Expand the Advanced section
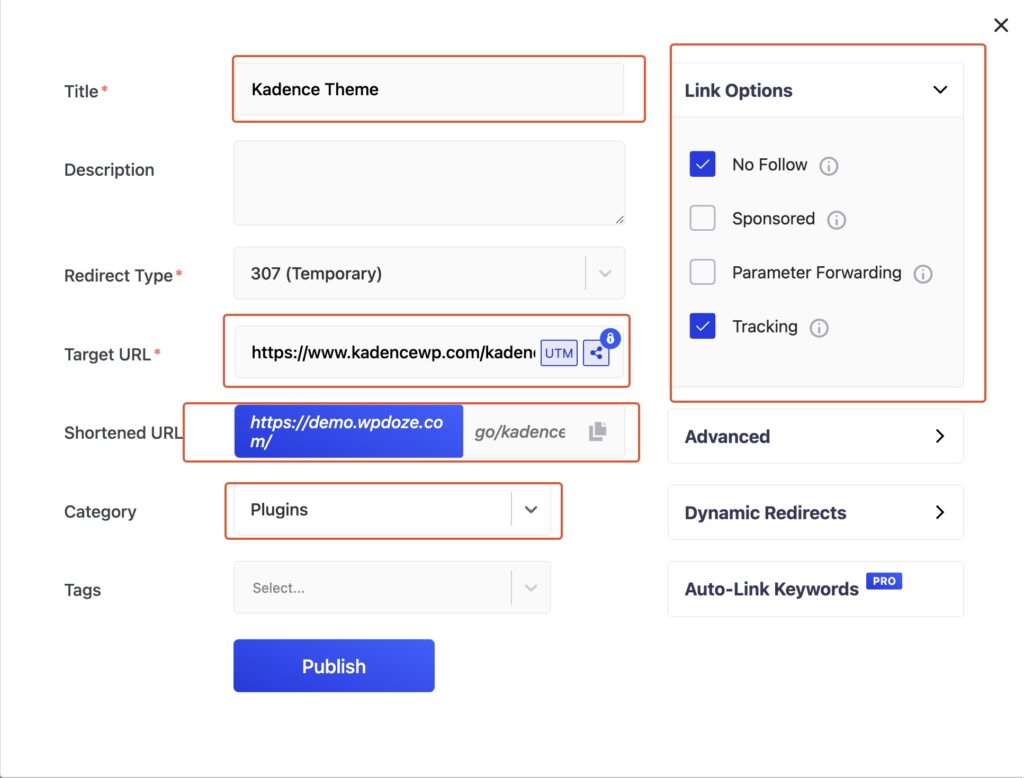1024x778 pixels. point(816,436)
